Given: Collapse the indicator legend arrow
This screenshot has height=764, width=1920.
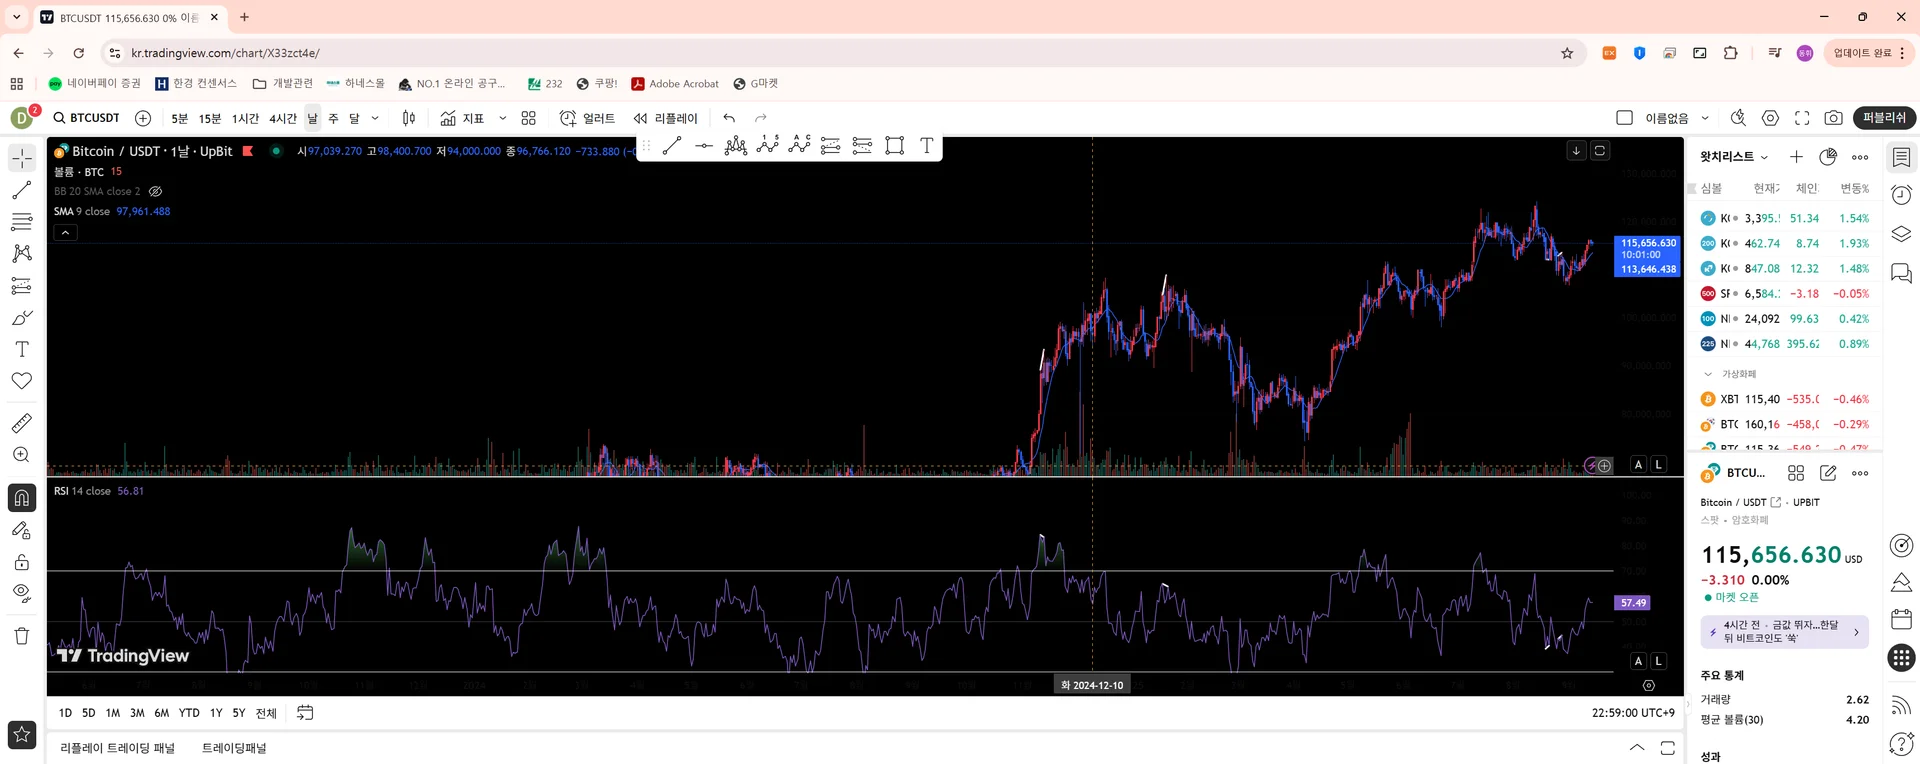Looking at the screenshot, I should pyautogui.click(x=65, y=233).
